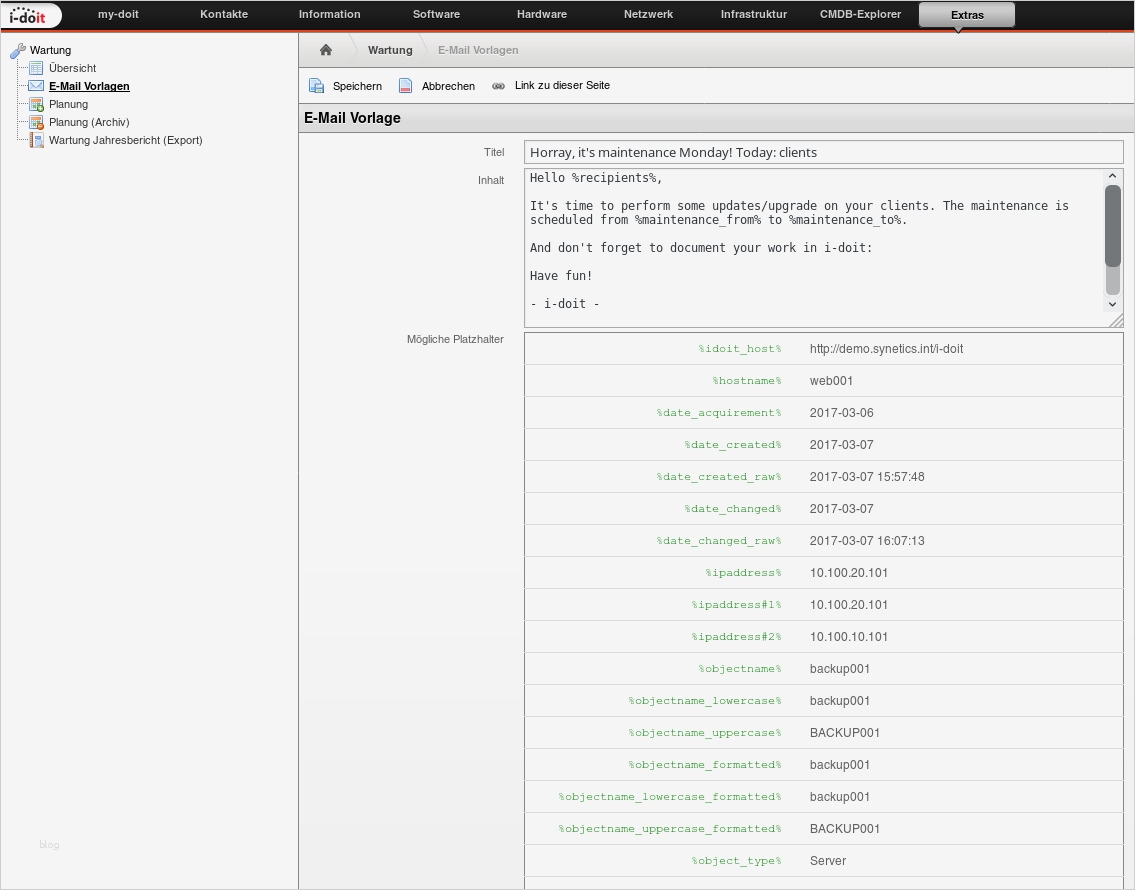This screenshot has height=890, width=1135.
Task: Click the %objectname_uppercase_formatted% placeholder
Action: point(670,828)
